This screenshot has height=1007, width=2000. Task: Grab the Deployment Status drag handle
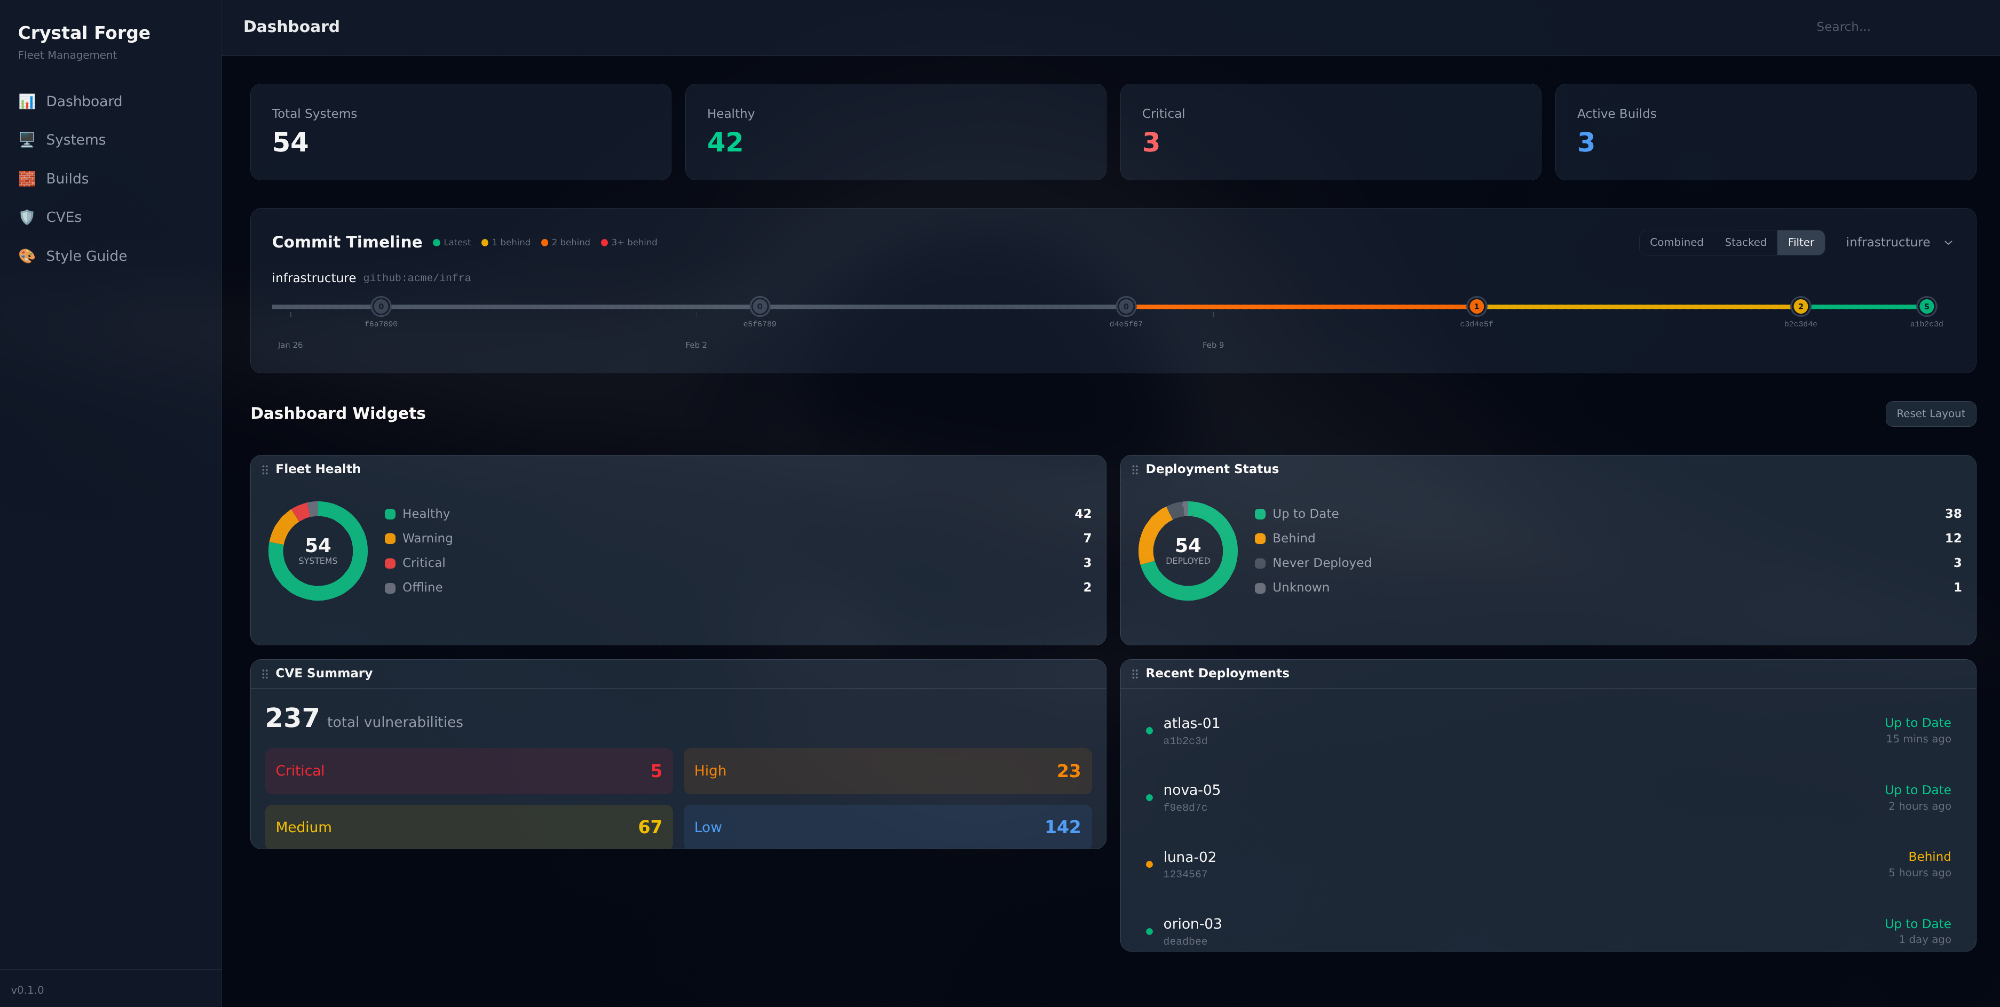pos(1135,469)
